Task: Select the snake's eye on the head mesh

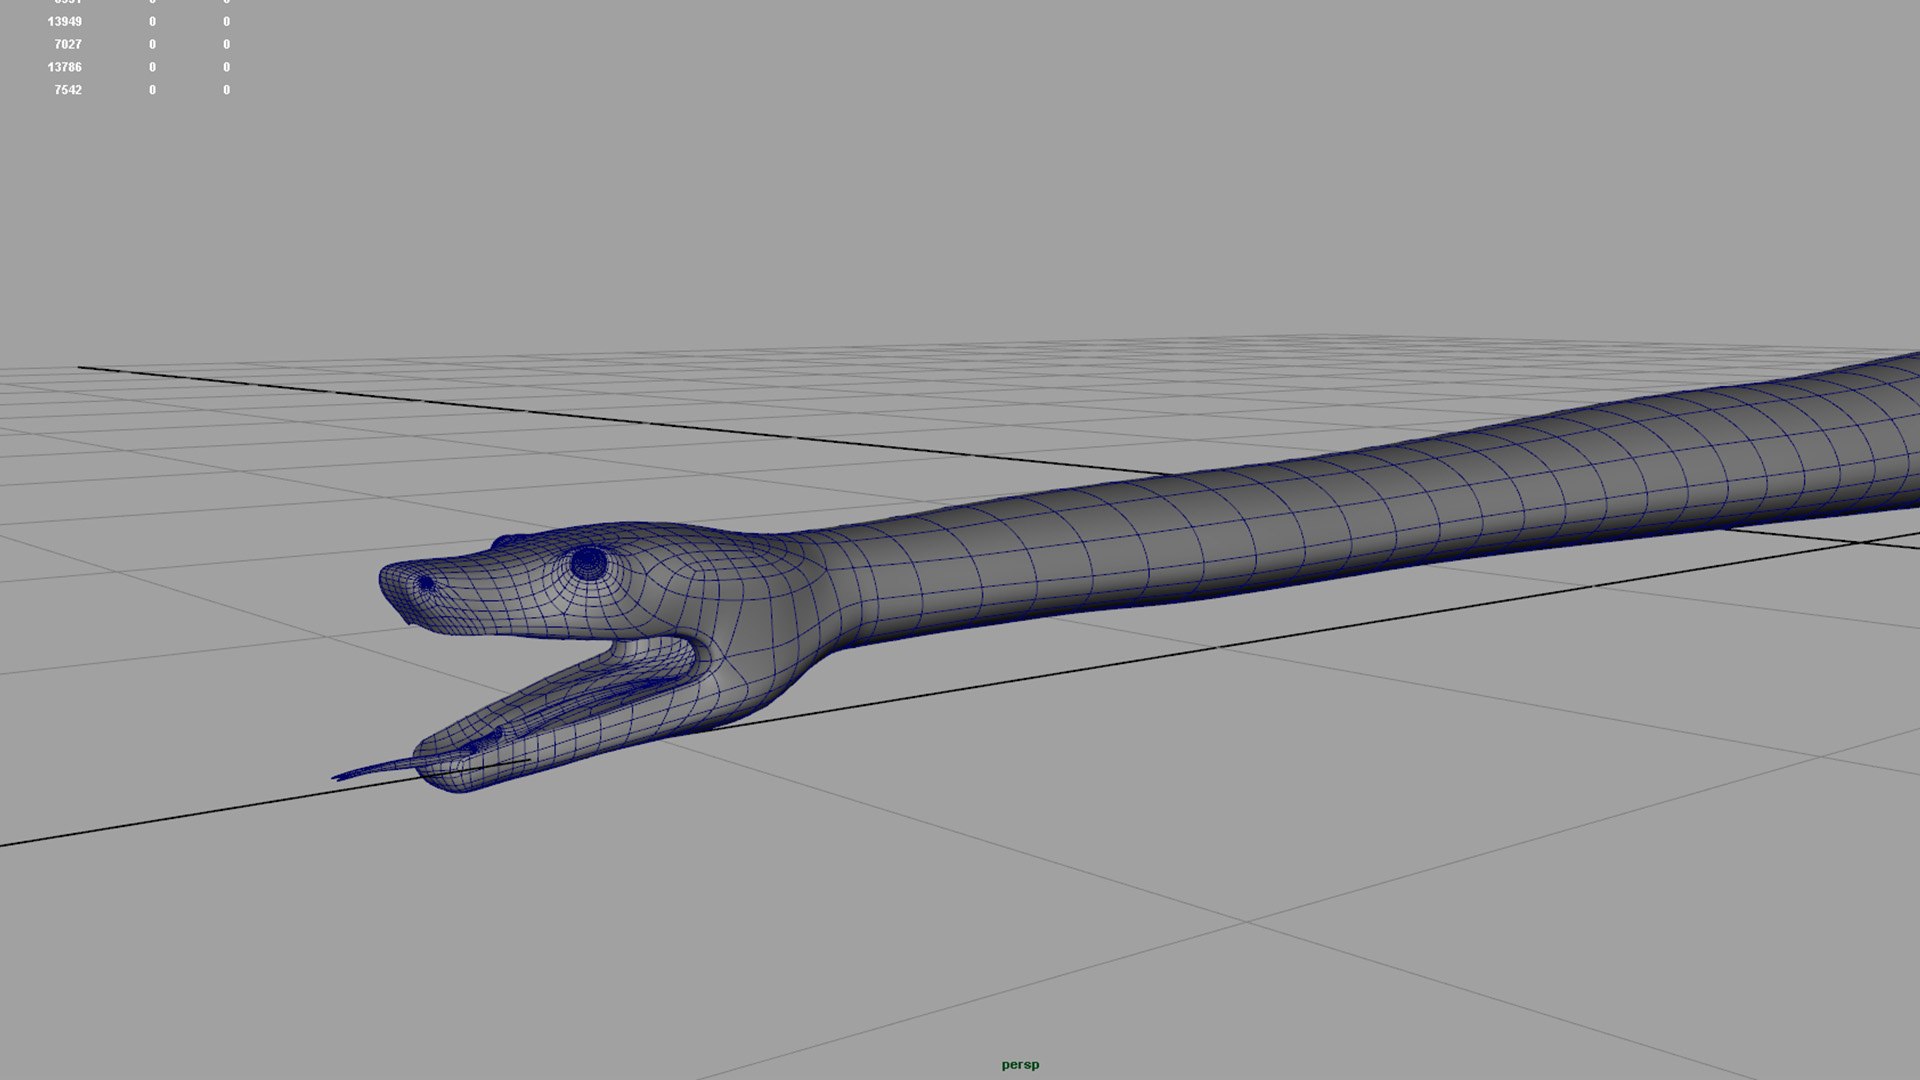Action: [x=589, y=563]
